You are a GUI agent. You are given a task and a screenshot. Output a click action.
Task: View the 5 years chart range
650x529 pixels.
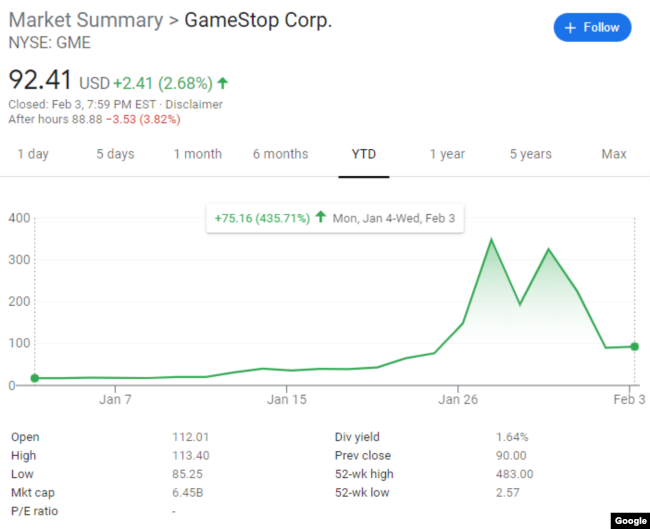[530, 154]
